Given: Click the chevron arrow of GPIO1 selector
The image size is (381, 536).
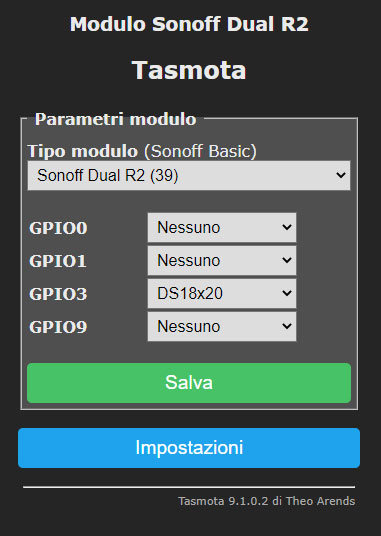Looking at the screenshot, I should 287,260.
